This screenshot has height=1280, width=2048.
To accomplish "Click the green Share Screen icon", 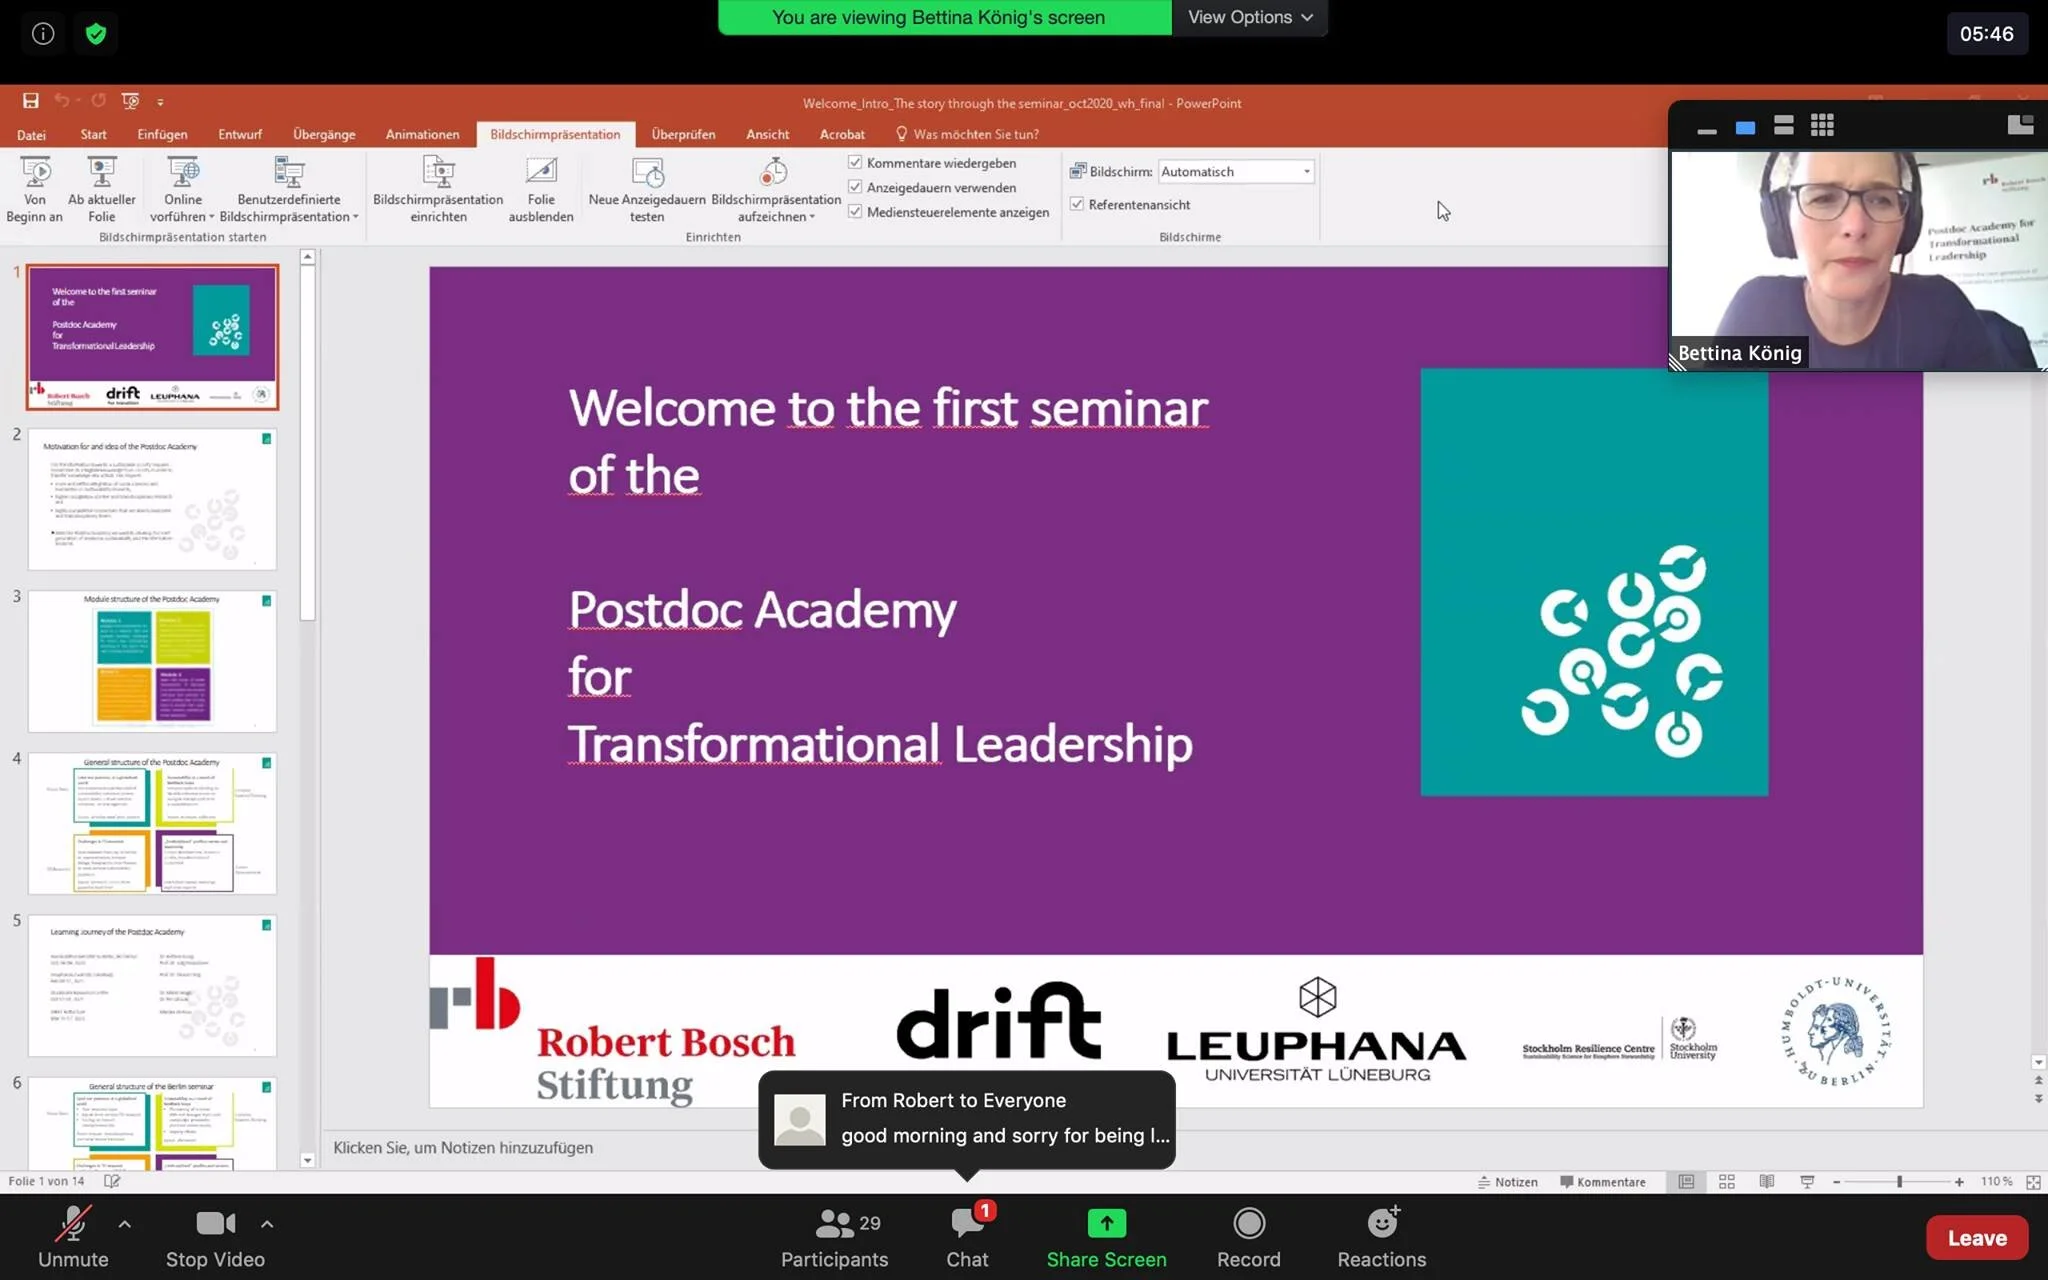I will coord(1106,1223).
